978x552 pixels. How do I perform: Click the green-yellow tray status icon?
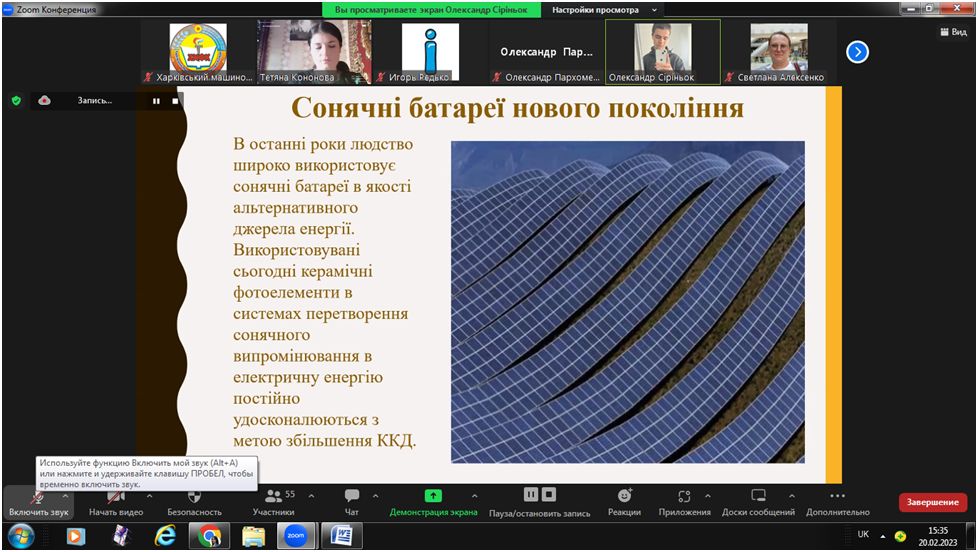tap(900, 536)
